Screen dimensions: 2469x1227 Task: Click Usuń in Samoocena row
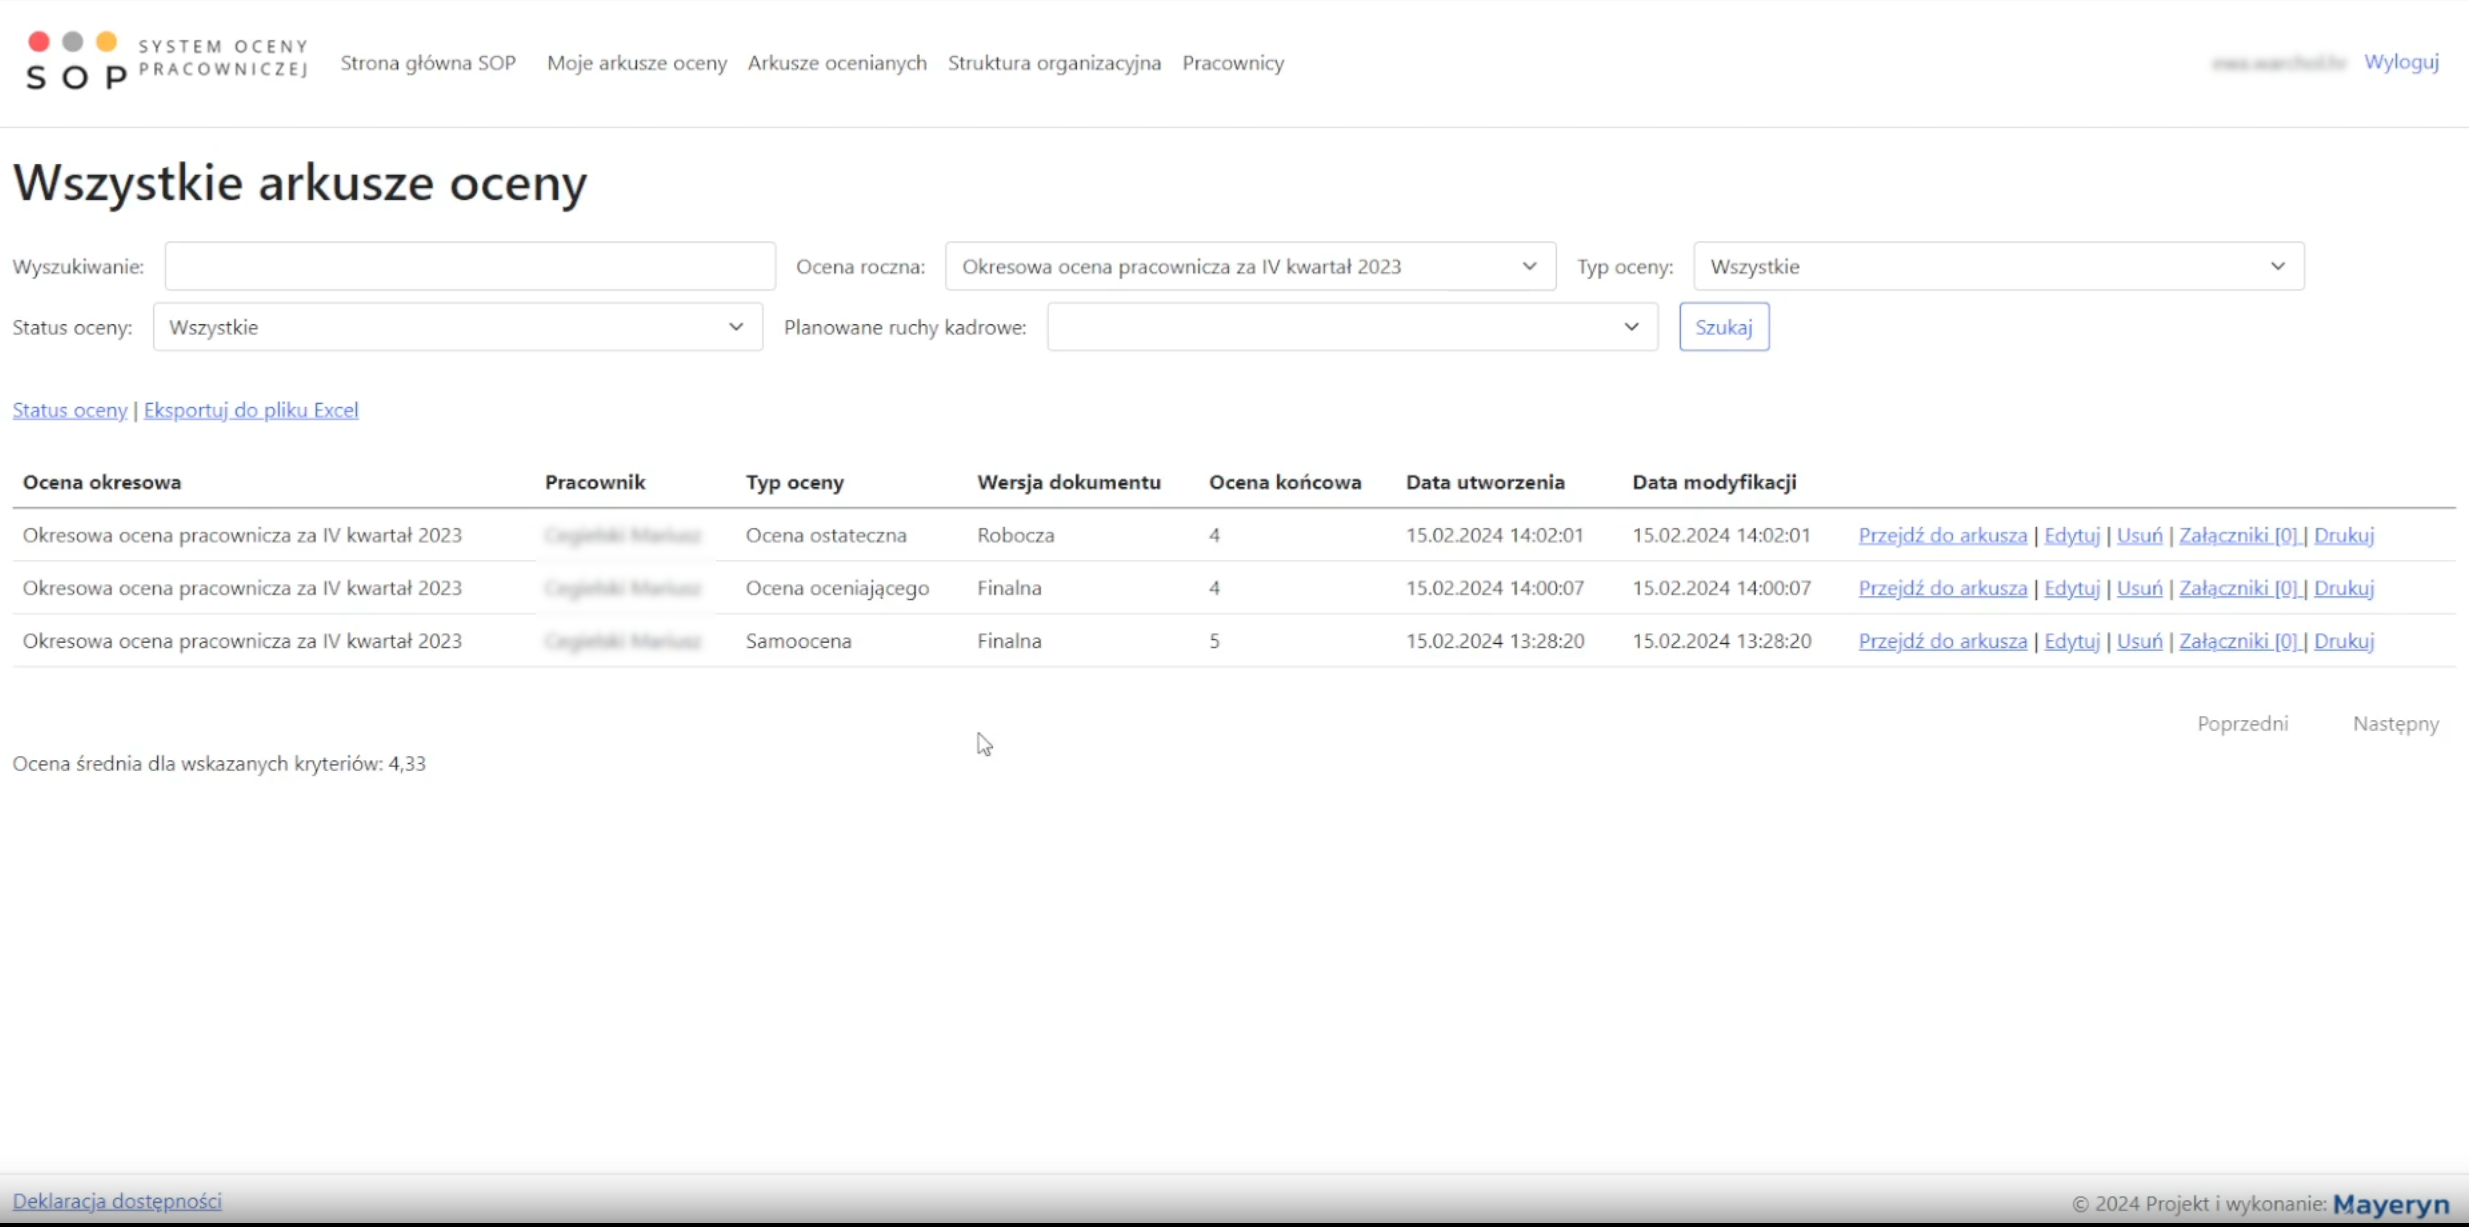coord(2139,641)
